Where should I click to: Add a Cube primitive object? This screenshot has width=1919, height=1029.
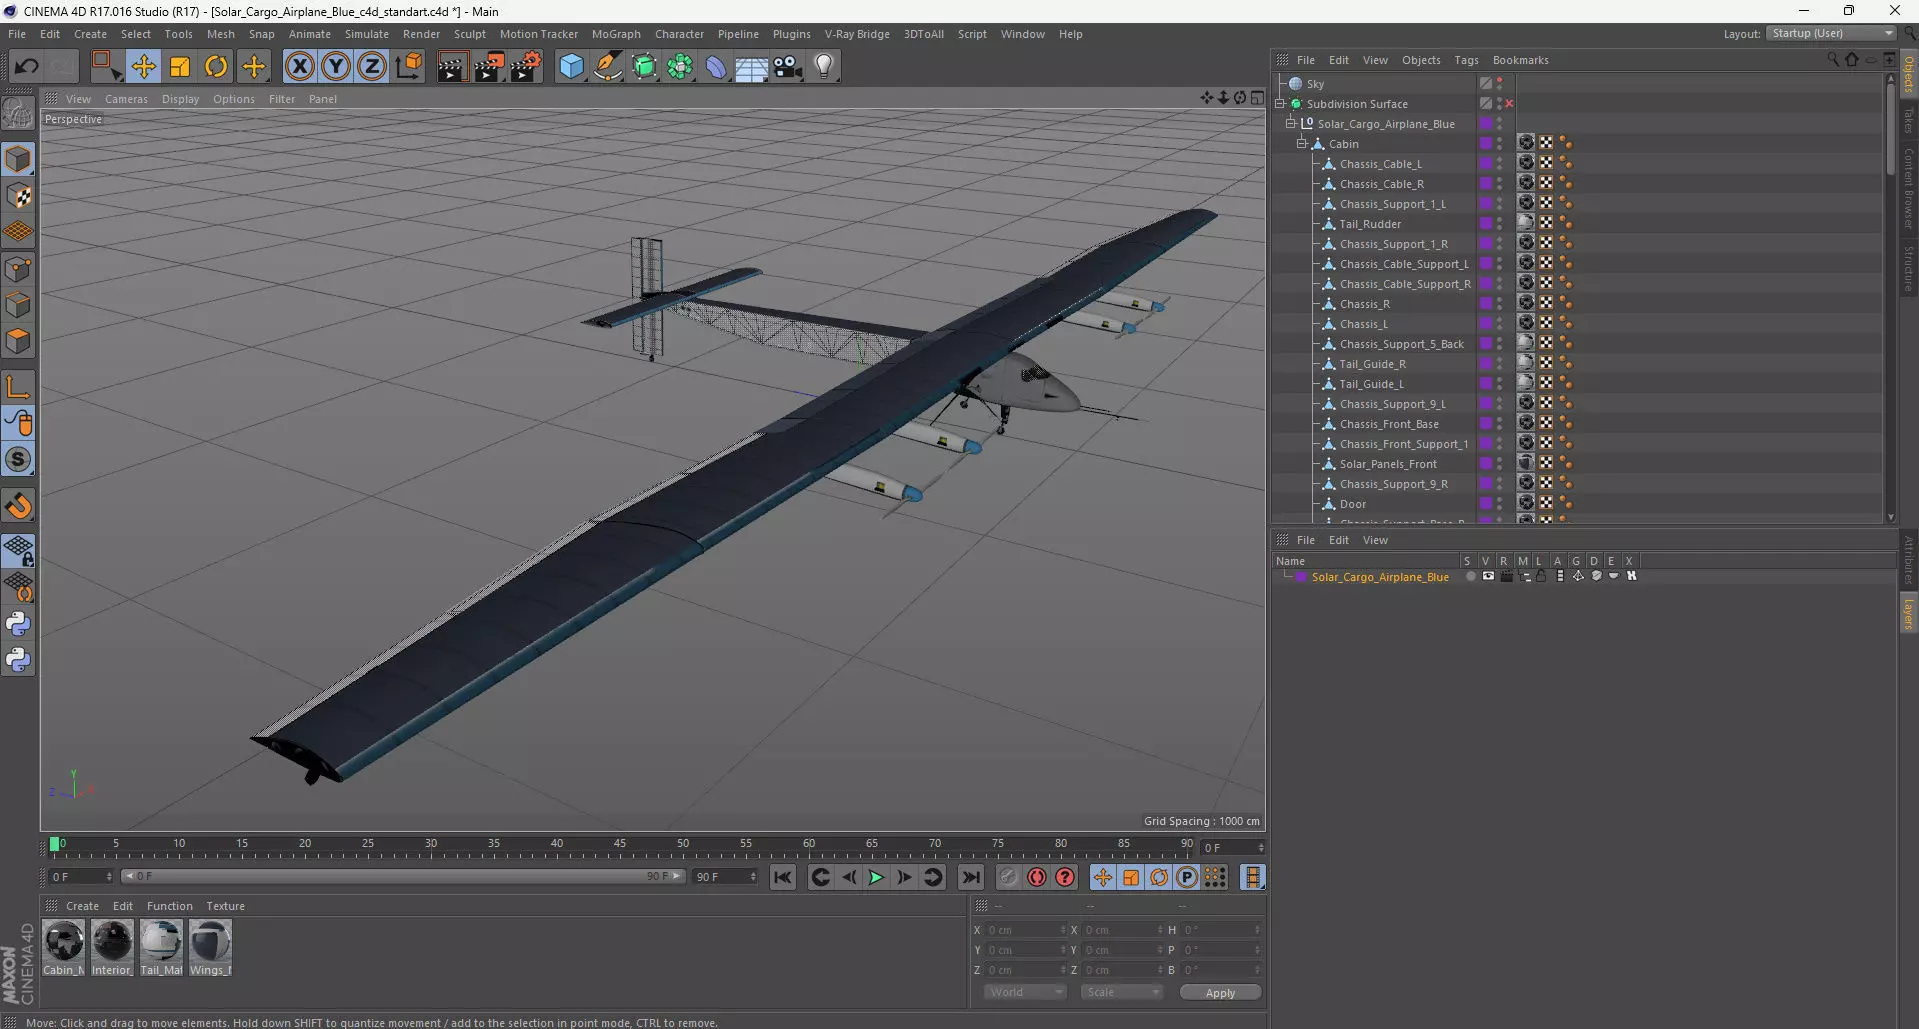click(x=571, y=67)
